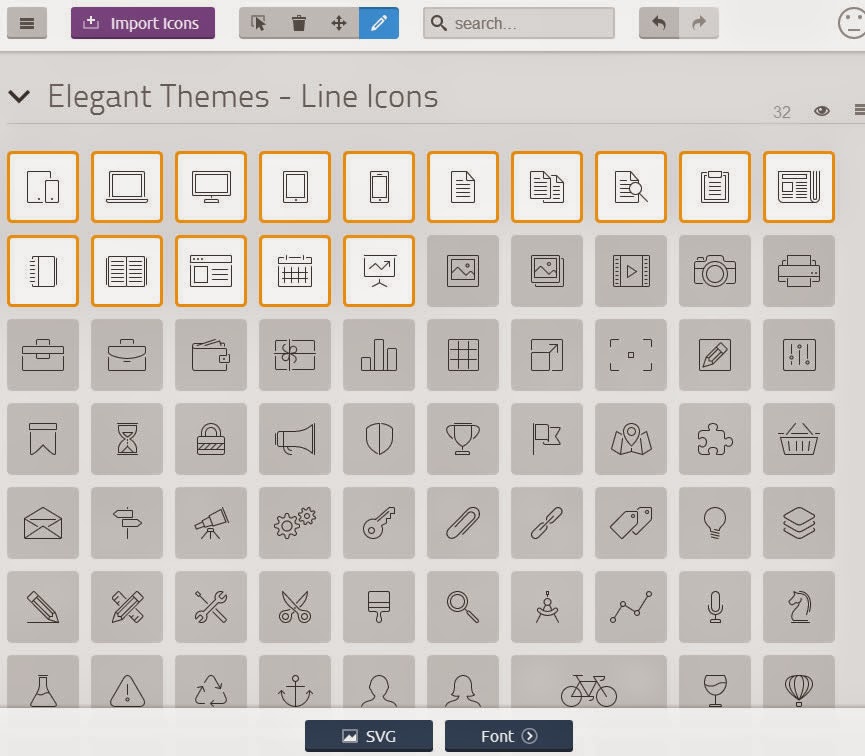Select the trophy icon
The image size is (865, 756).
point(462,439)
